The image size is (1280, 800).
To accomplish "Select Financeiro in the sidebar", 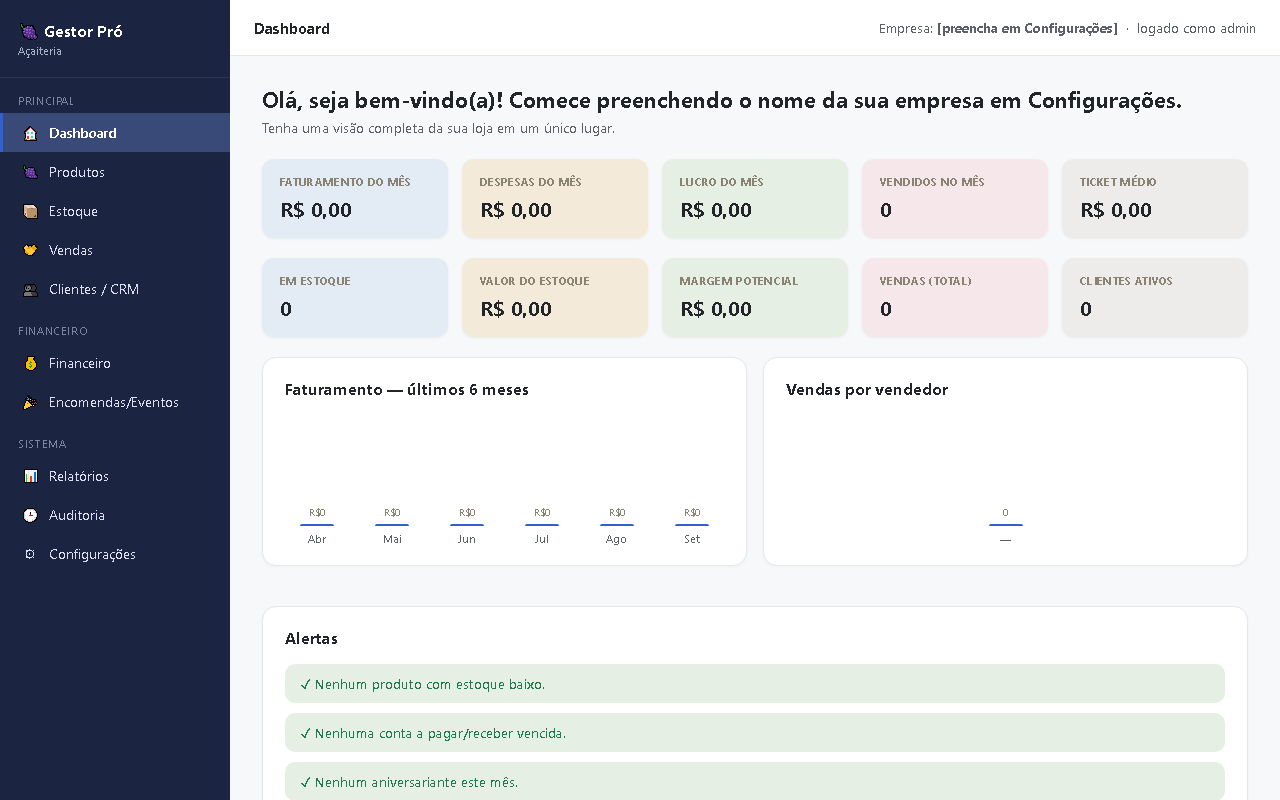I will (x=115, y=363).
